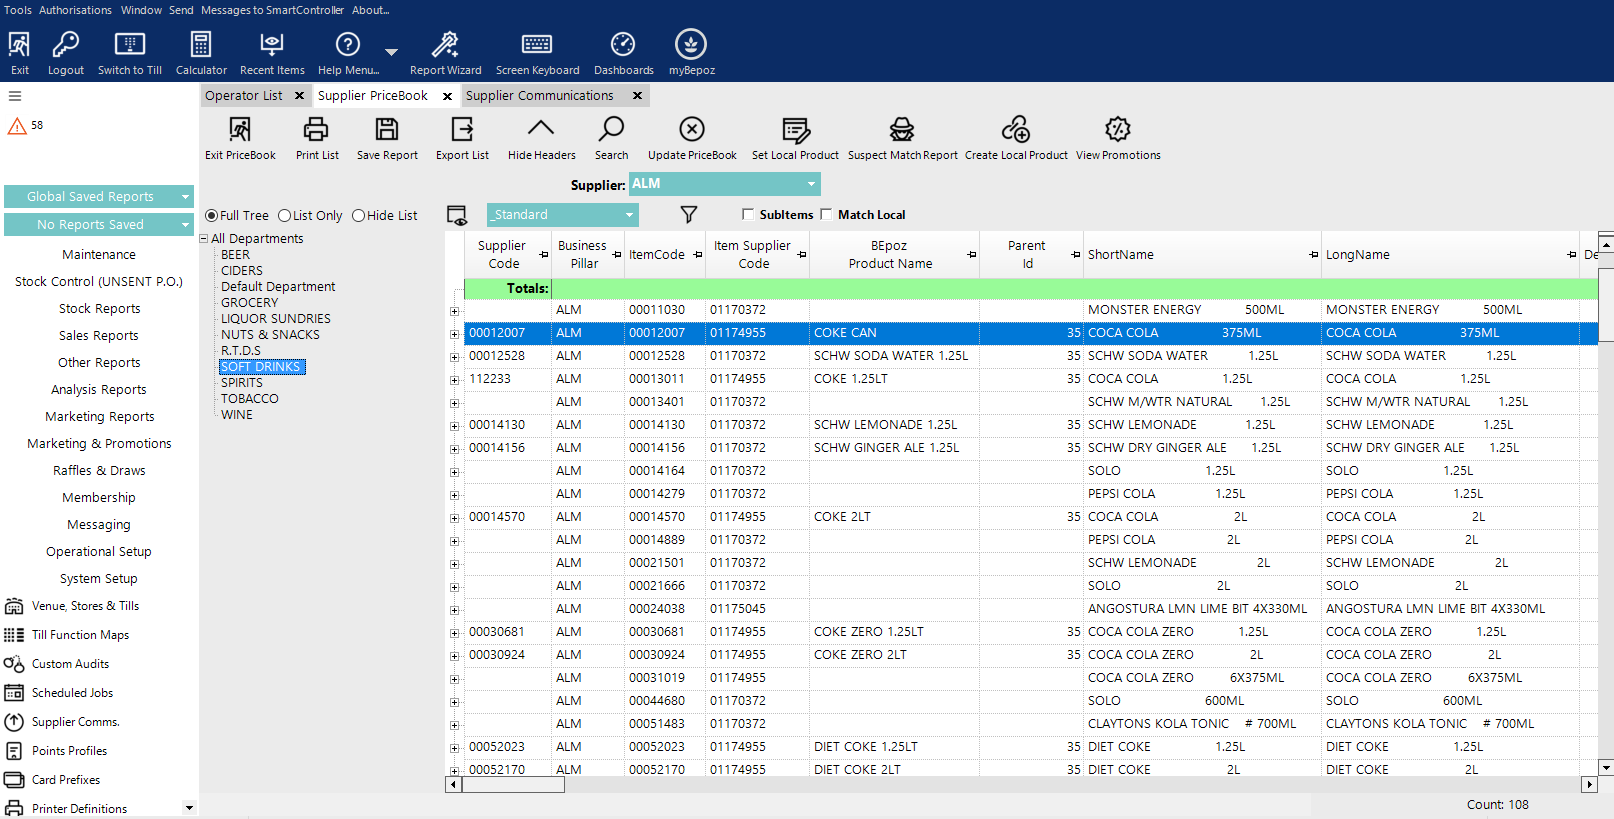
Task: Click Exit PriceBook icon
Action: [240, 129]
